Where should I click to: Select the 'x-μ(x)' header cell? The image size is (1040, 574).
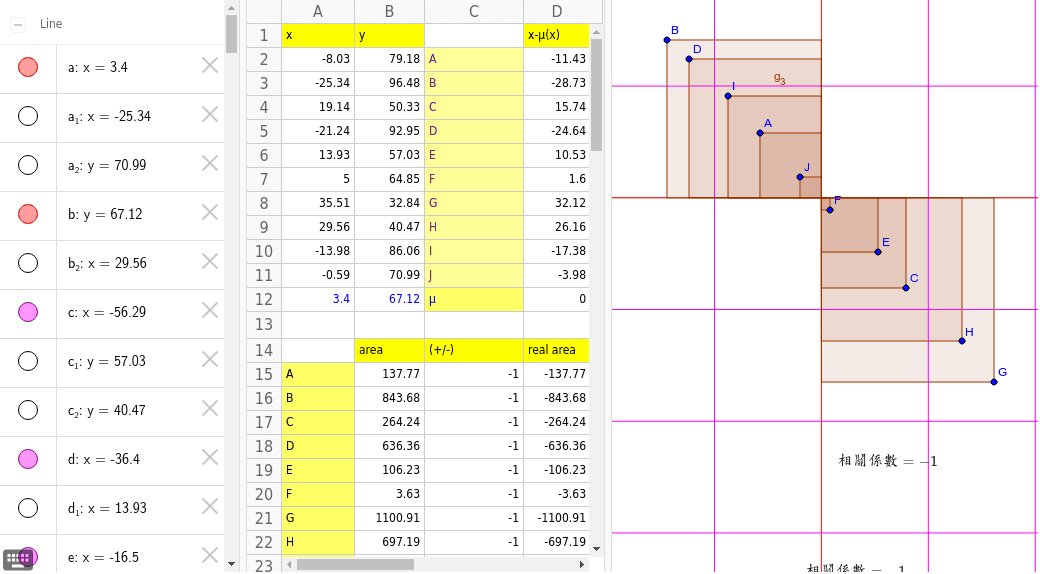[x=556, y=35]
